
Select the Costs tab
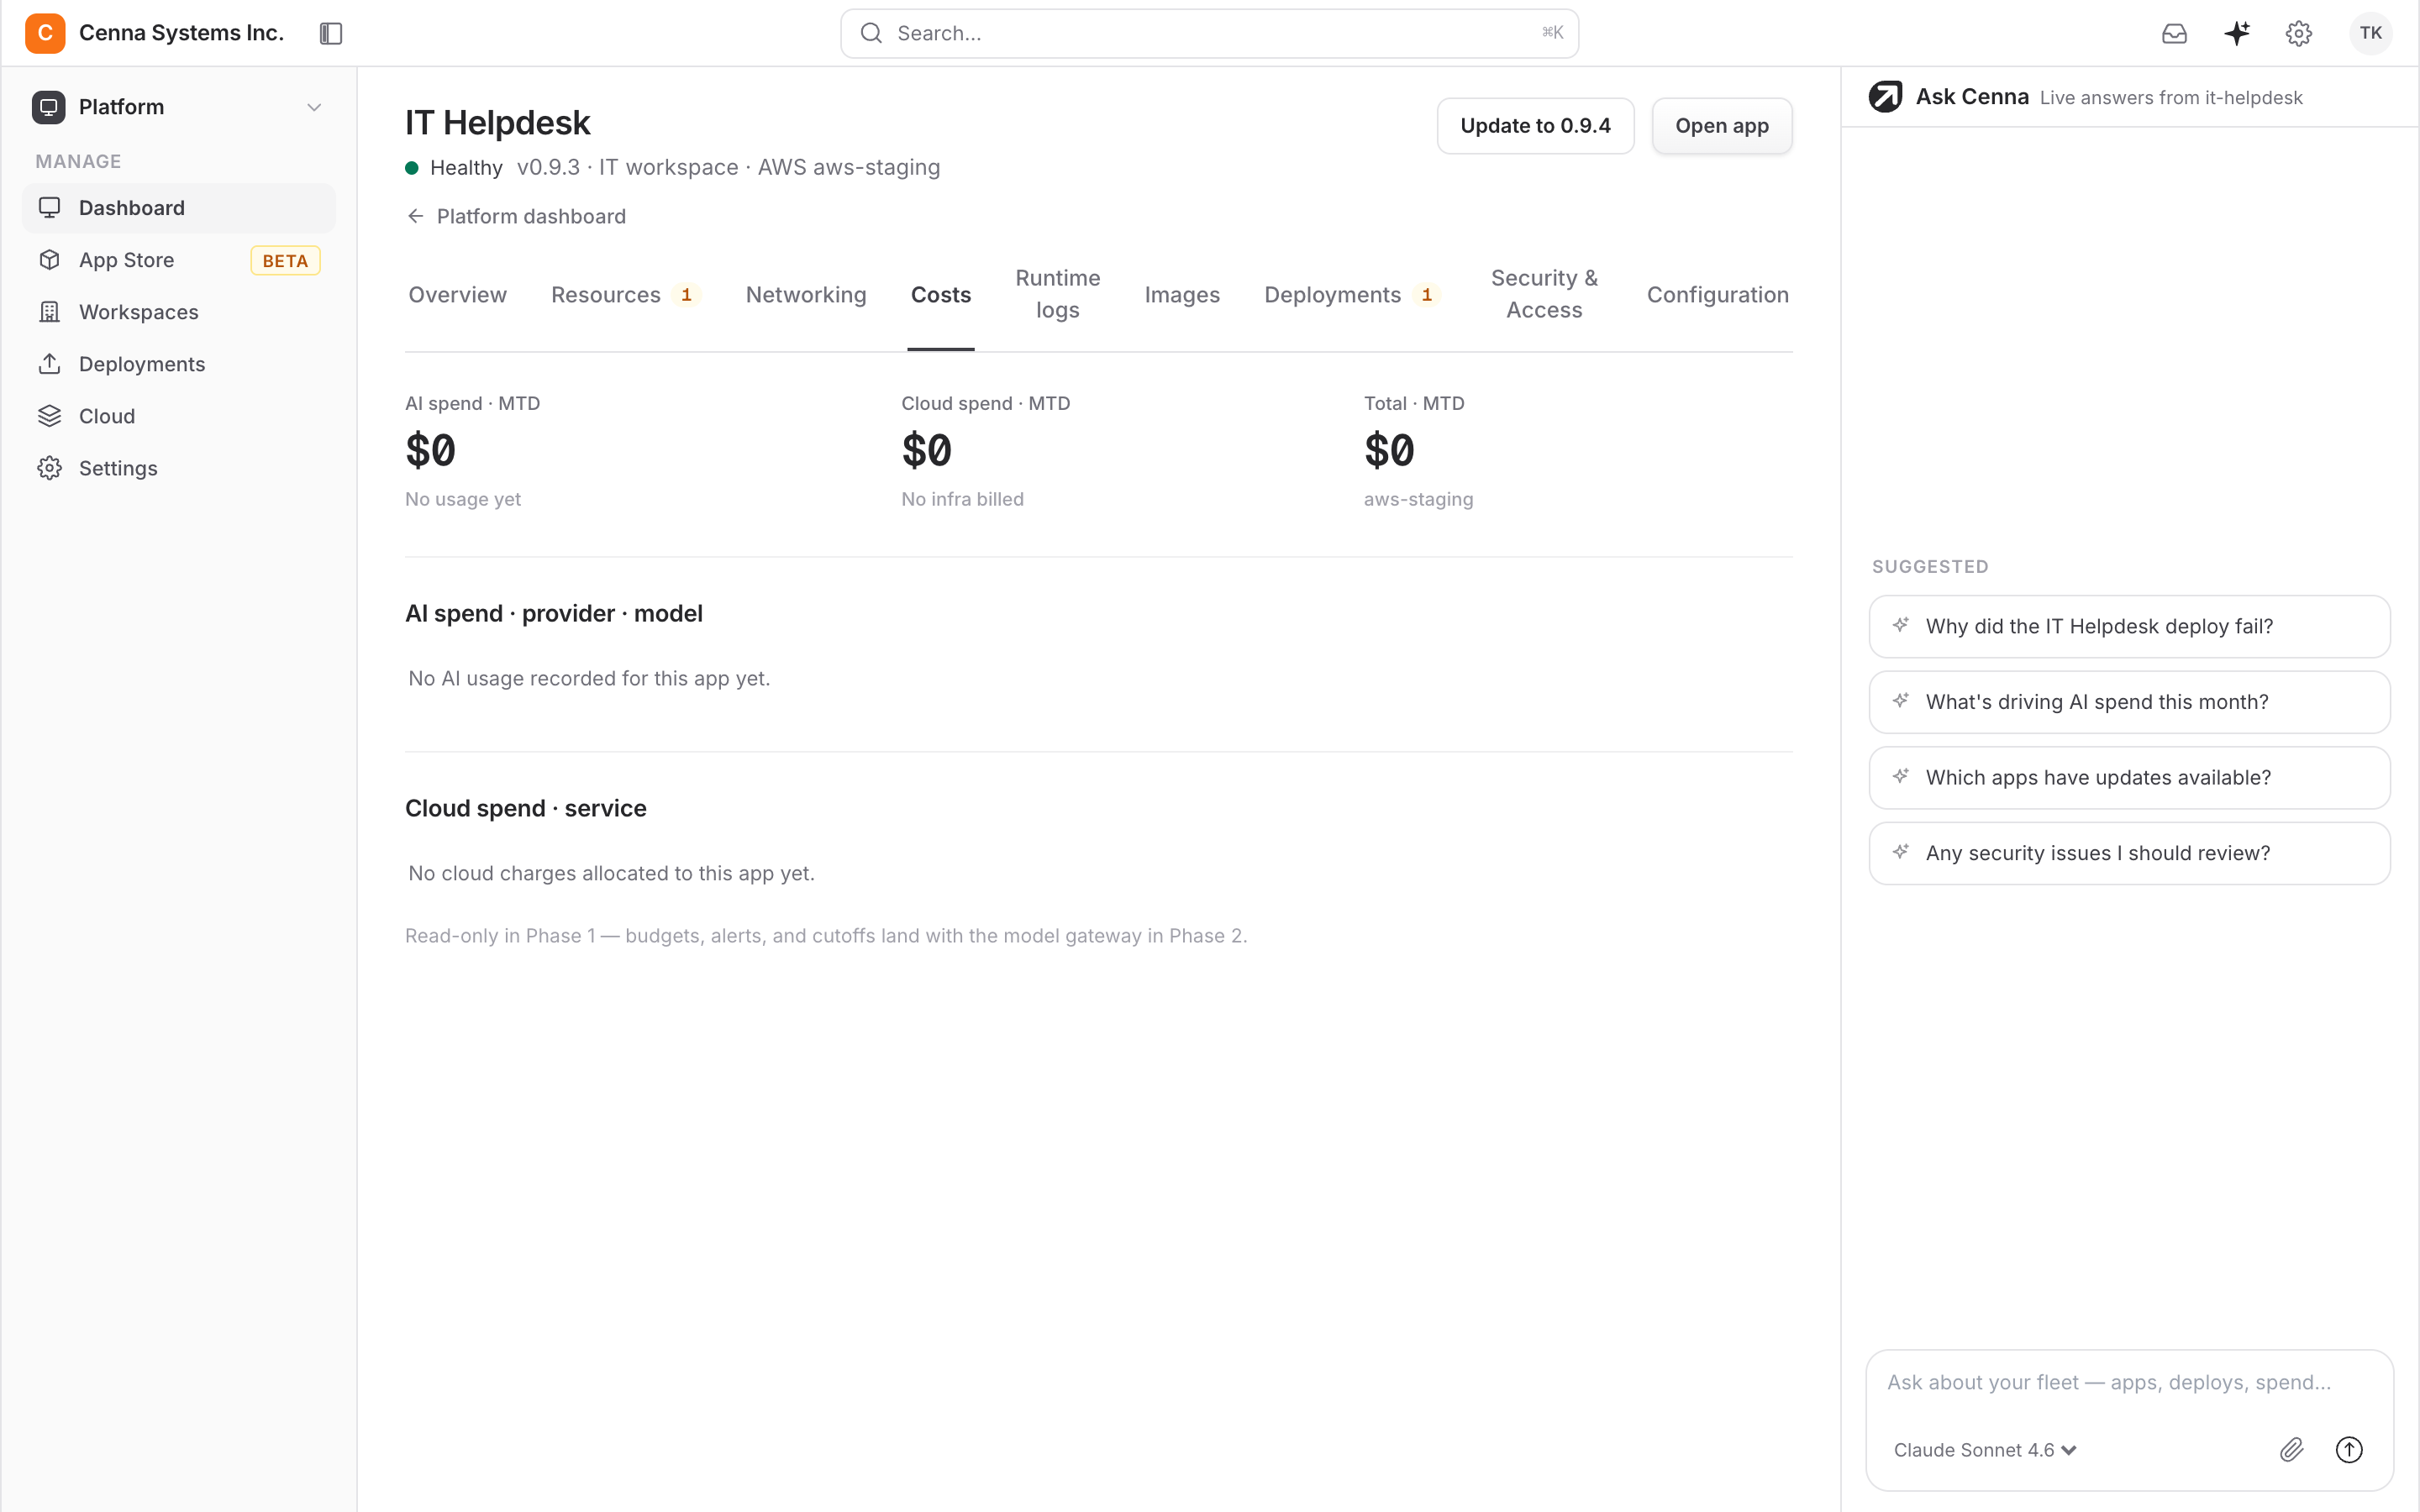coord(941,295)
